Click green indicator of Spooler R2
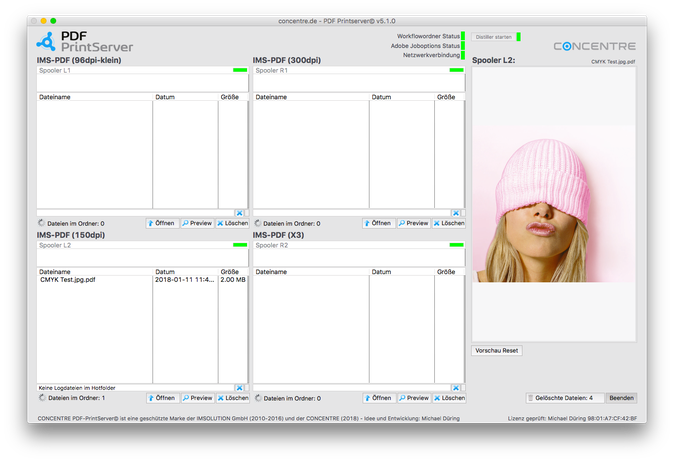This screenshot has width=674, height=462. (456, 245)
